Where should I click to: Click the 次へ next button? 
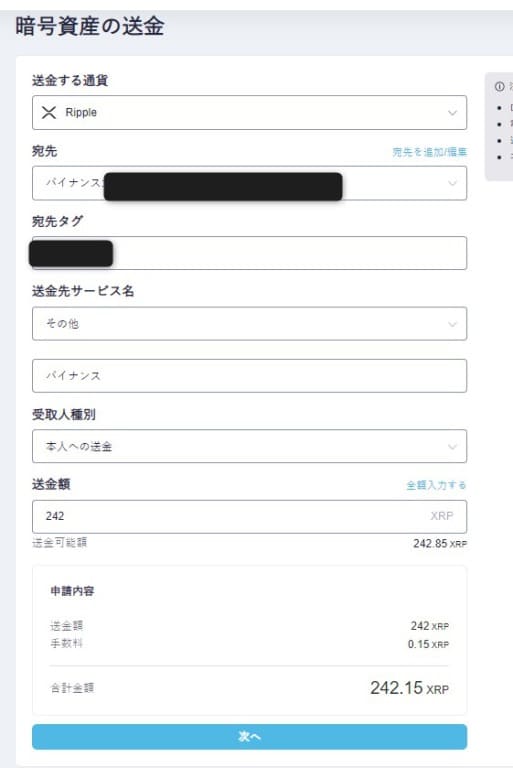pos(249,737)
